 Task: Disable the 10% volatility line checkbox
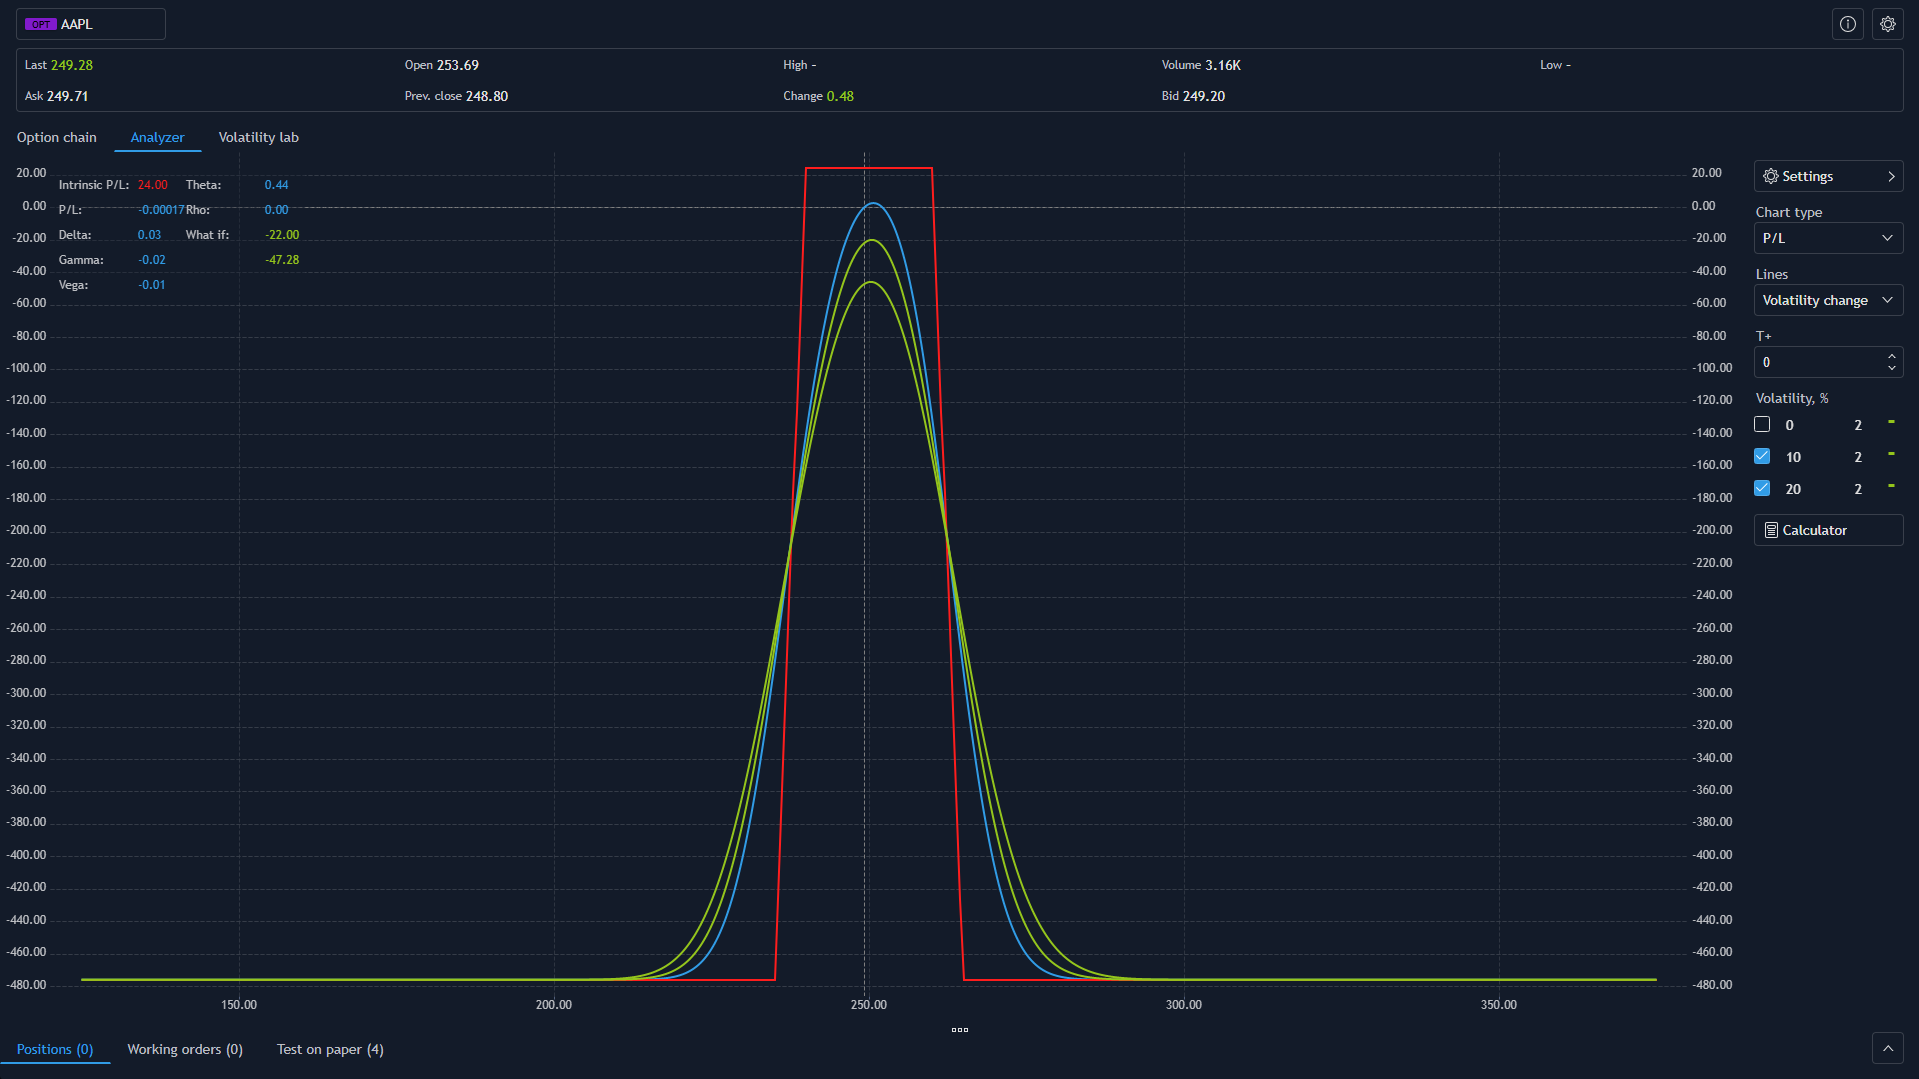[x=1762, y=456]
